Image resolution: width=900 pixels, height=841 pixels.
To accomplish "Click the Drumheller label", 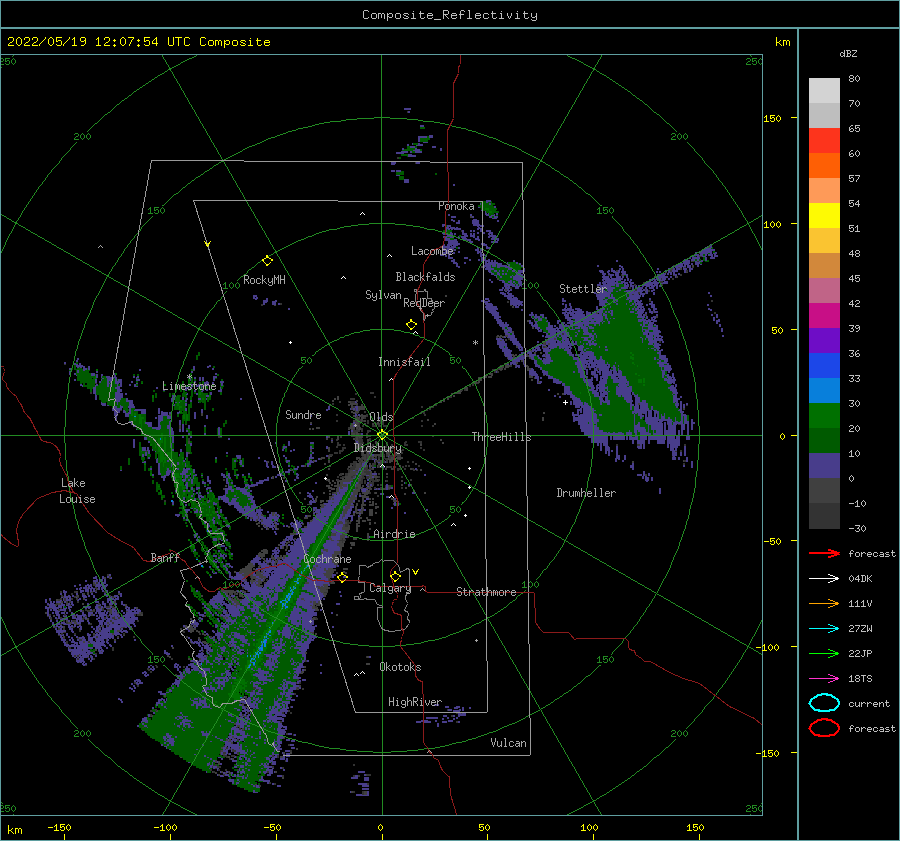I will [586, 493].
